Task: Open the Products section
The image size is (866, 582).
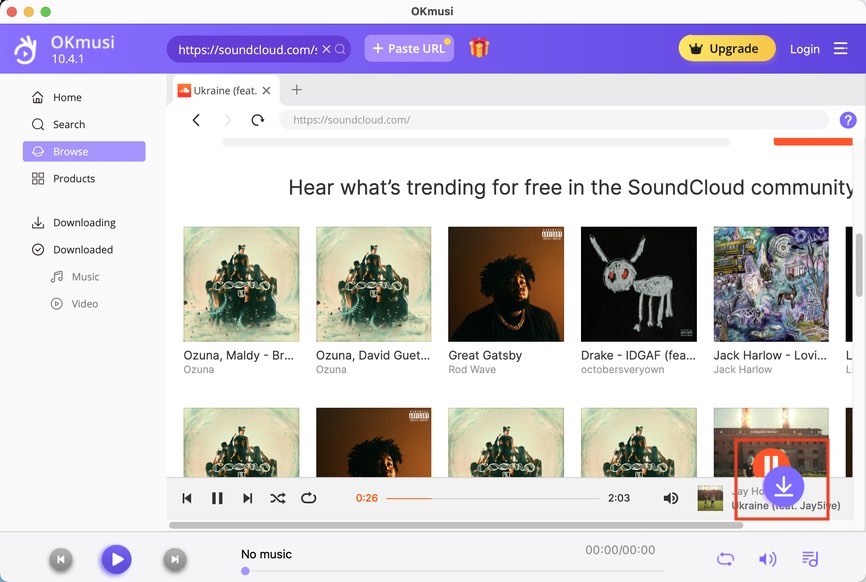Action: tap(74, 178)
